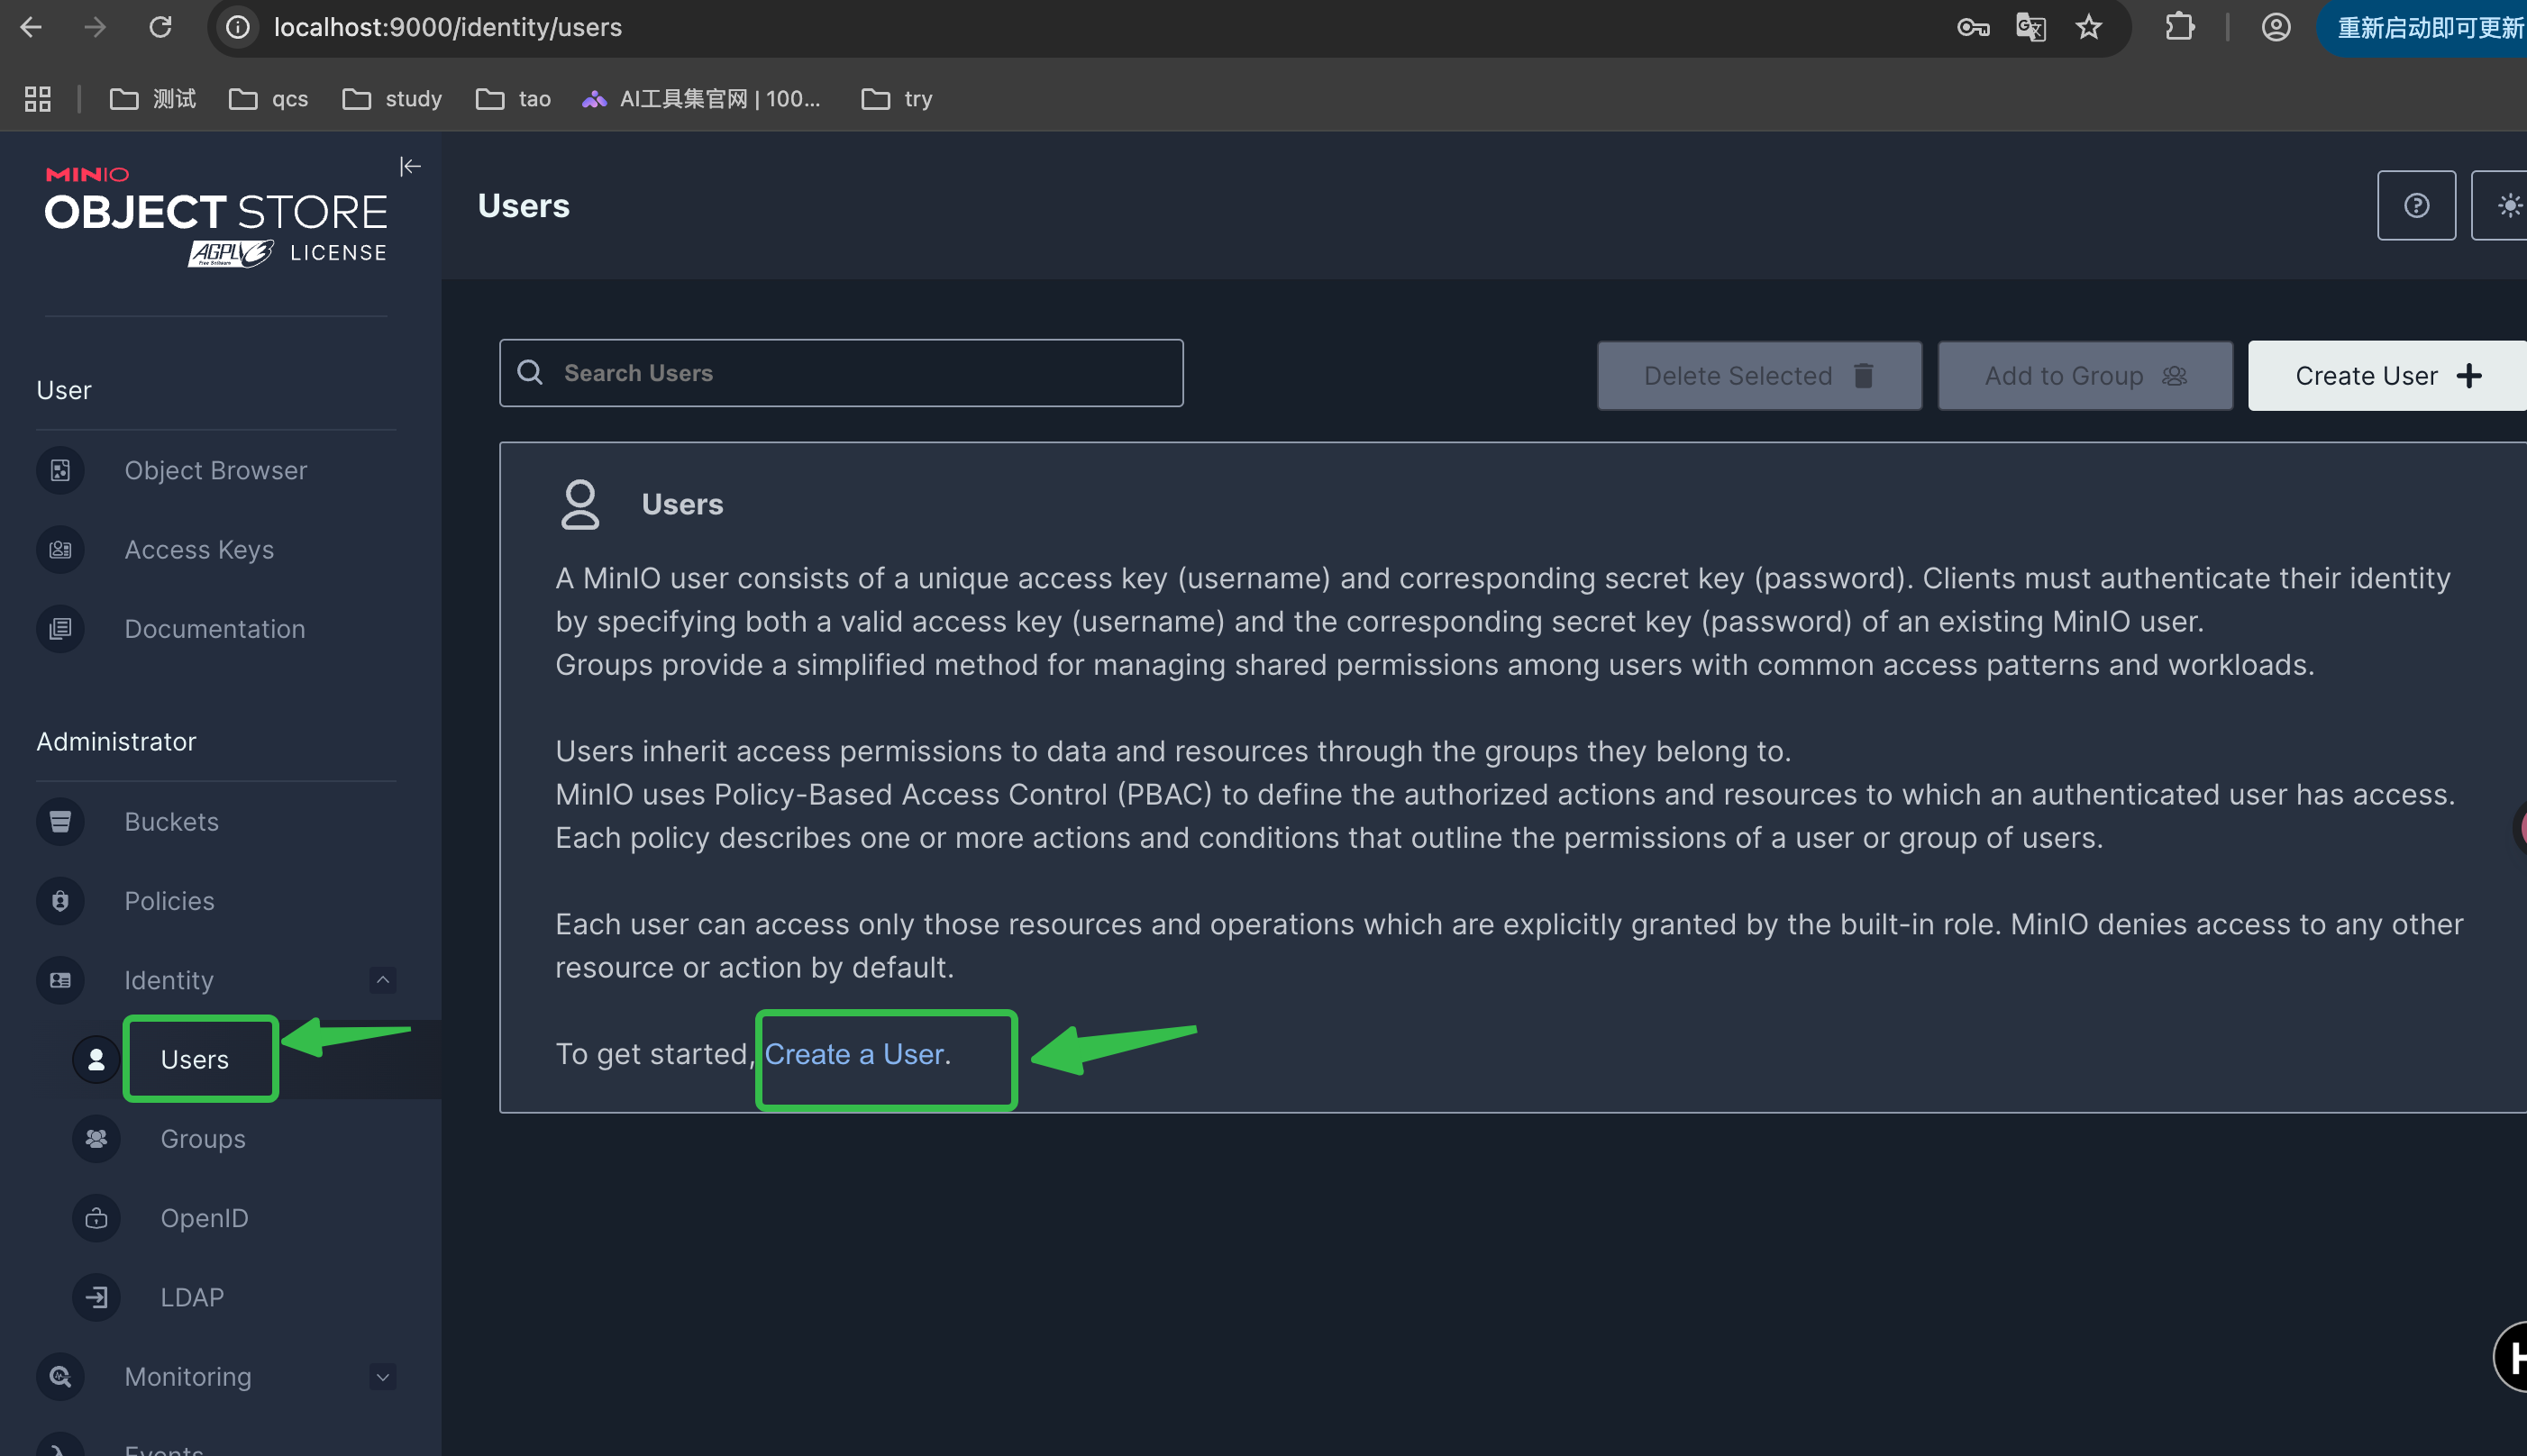Screen dimensions: 2527x1456
Task: Click the OpenID lock icon
Action: (x=96, y=1218)
